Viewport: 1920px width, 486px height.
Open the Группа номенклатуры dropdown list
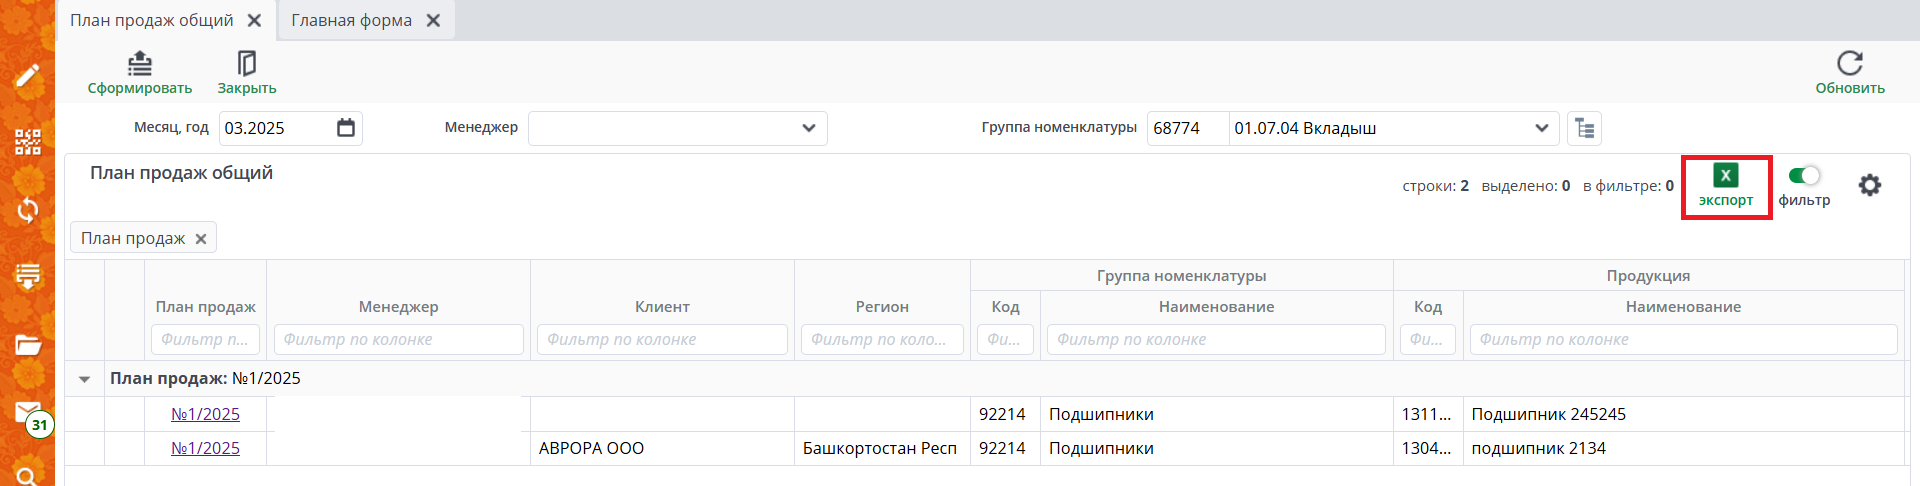pos(1541,128)
